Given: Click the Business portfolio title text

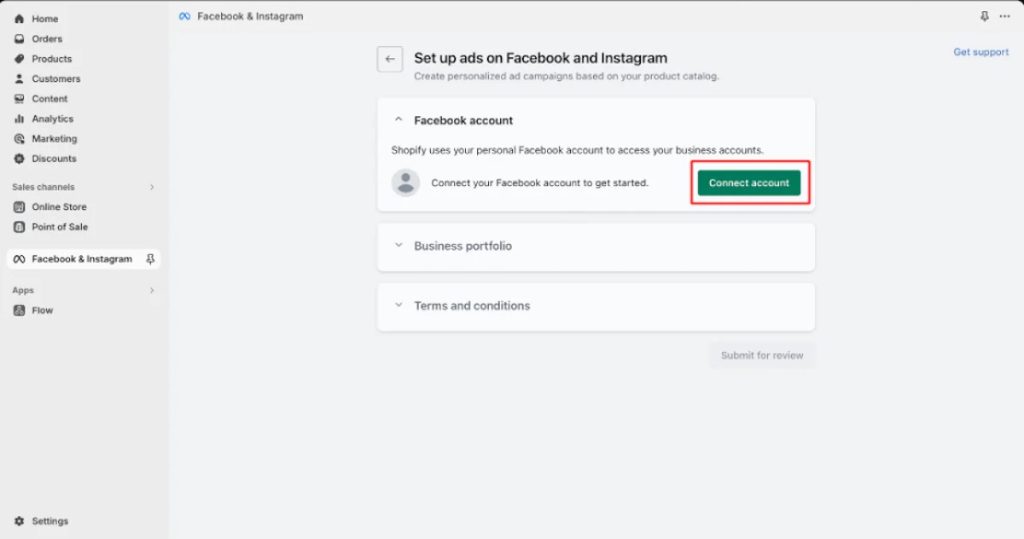Looking at the screenshot, I should 463,246.
